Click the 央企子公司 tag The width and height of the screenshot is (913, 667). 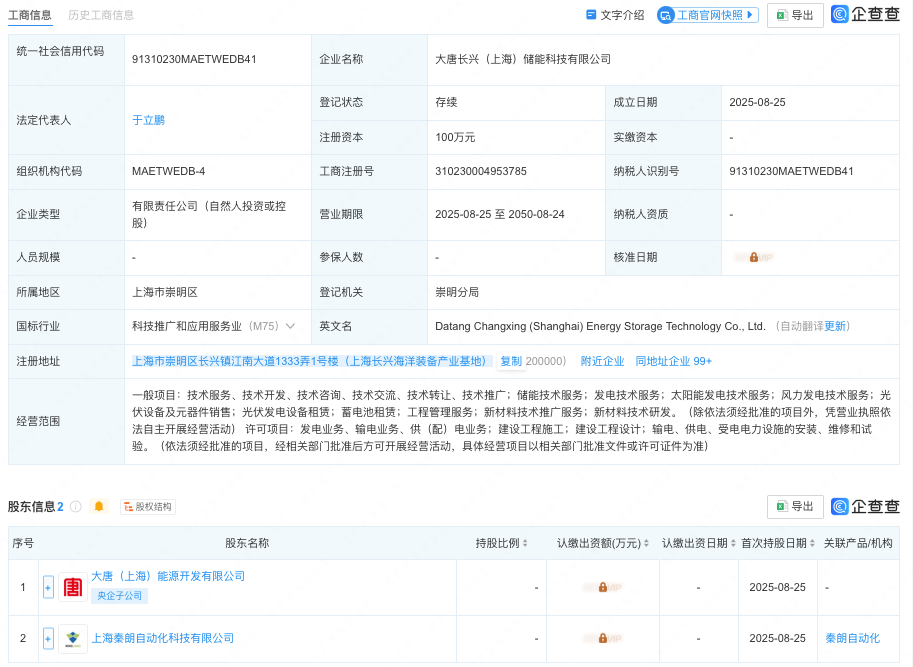tap(119, 595)
